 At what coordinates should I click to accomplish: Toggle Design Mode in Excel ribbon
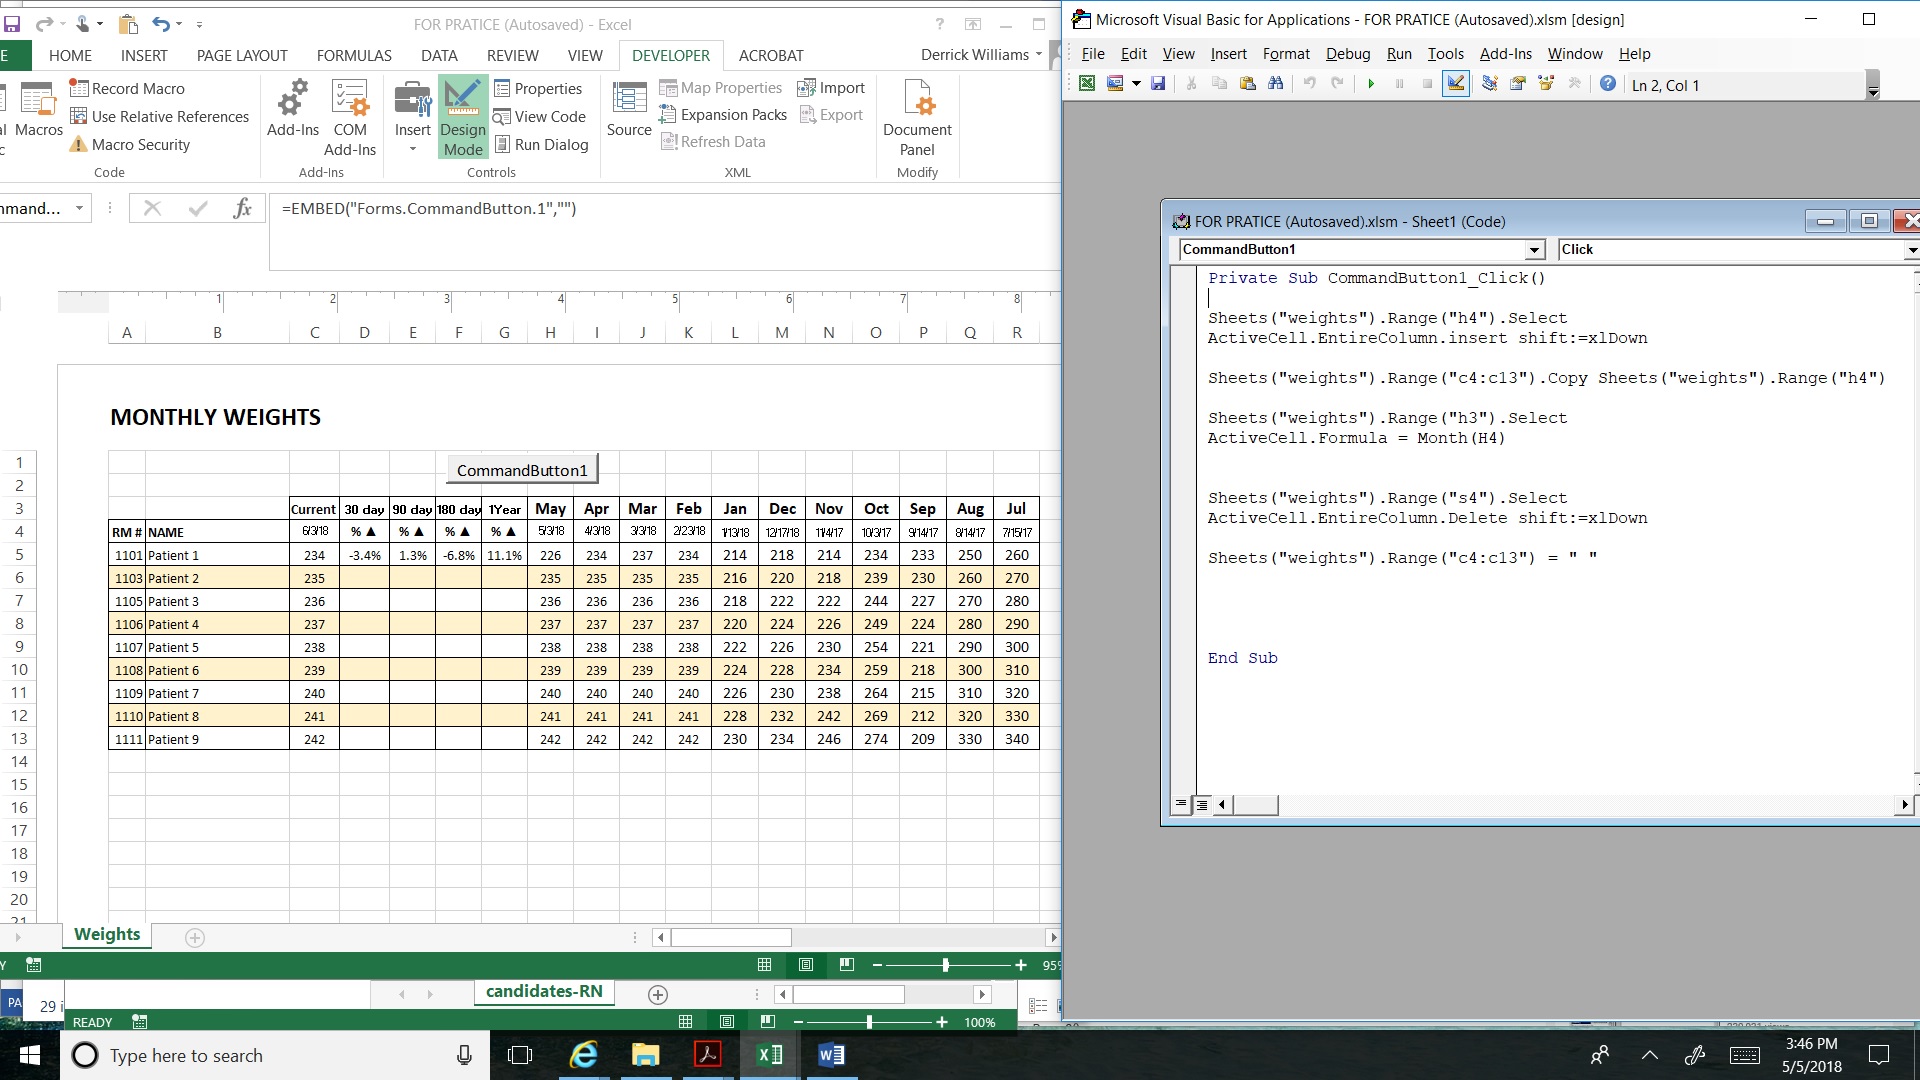pos(462,118)
